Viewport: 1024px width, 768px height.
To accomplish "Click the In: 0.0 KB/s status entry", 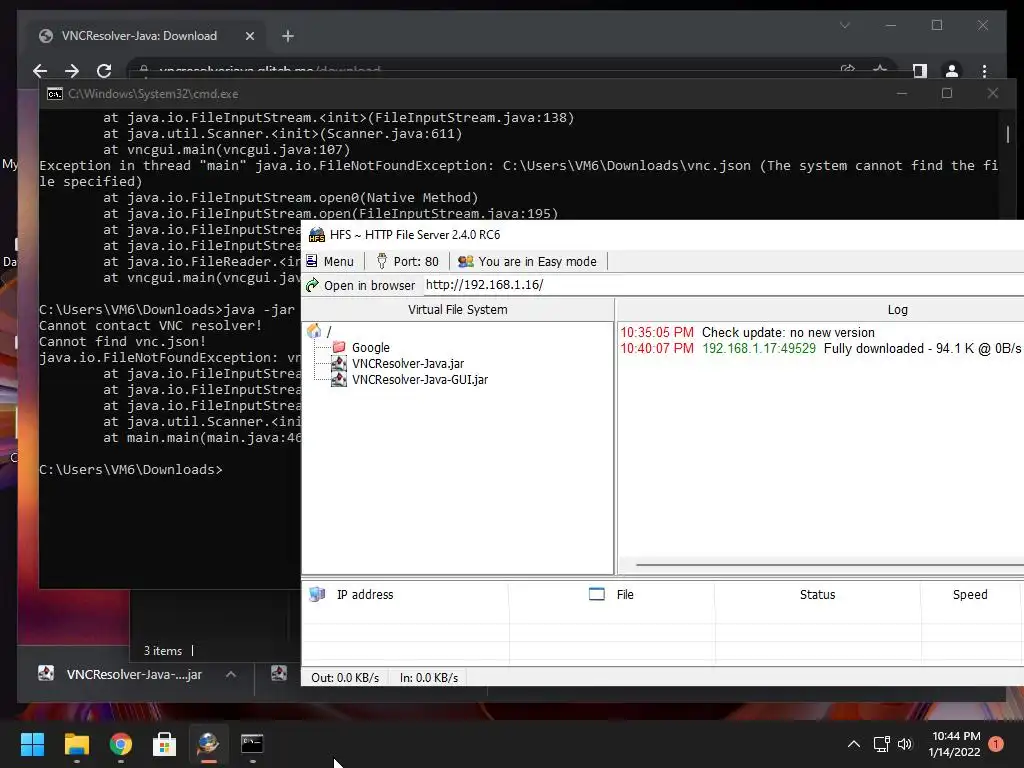I will [x=428, y=678].
